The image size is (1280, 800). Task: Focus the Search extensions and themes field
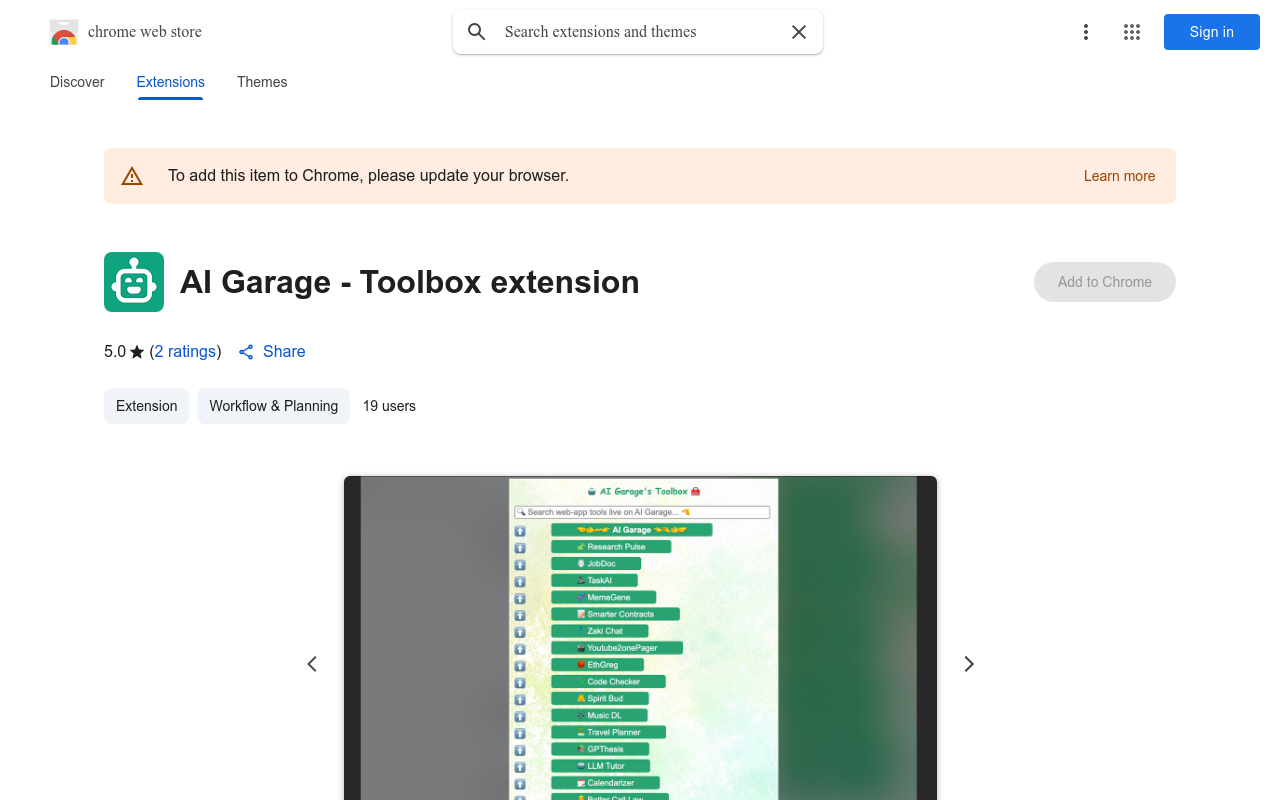click(x=640, y=32)
